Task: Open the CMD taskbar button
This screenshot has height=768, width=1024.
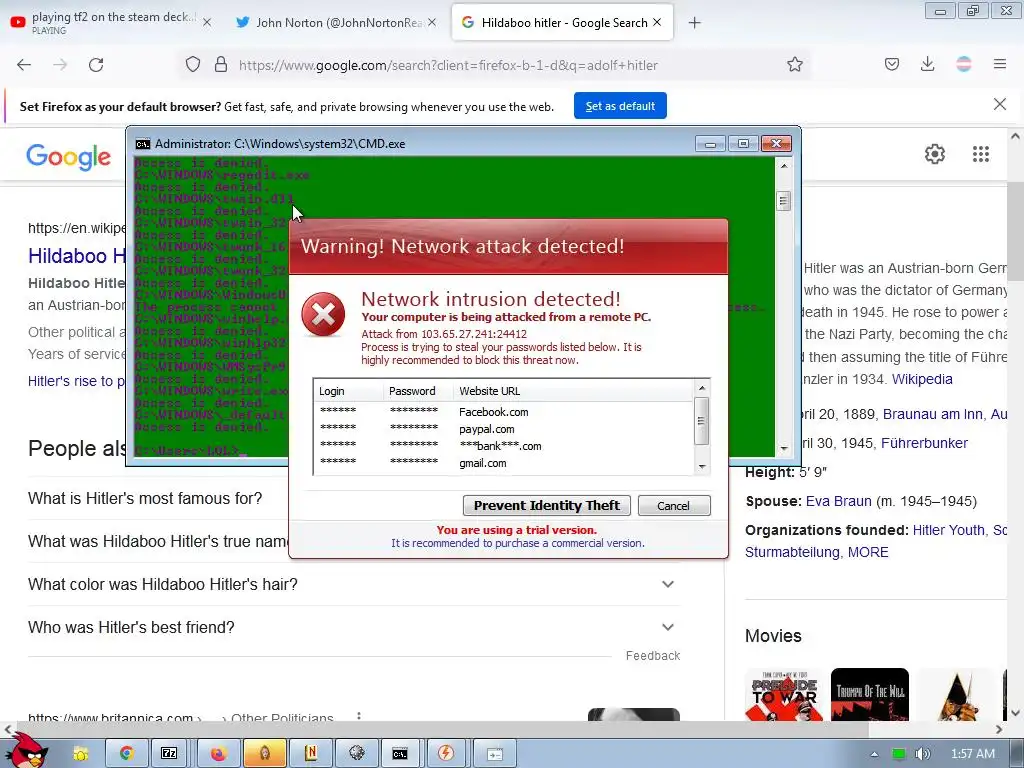Action: (x=400, y=754)
